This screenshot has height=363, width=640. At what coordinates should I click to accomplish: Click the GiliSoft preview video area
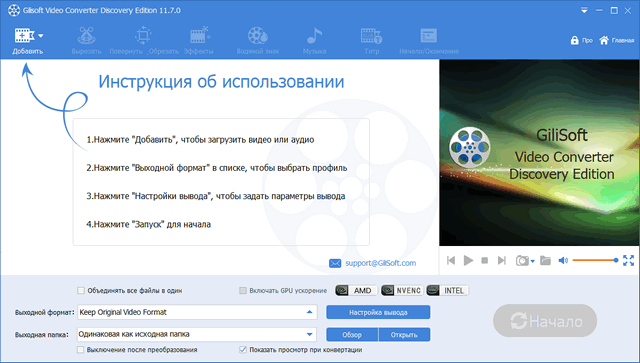coord(539,153)
